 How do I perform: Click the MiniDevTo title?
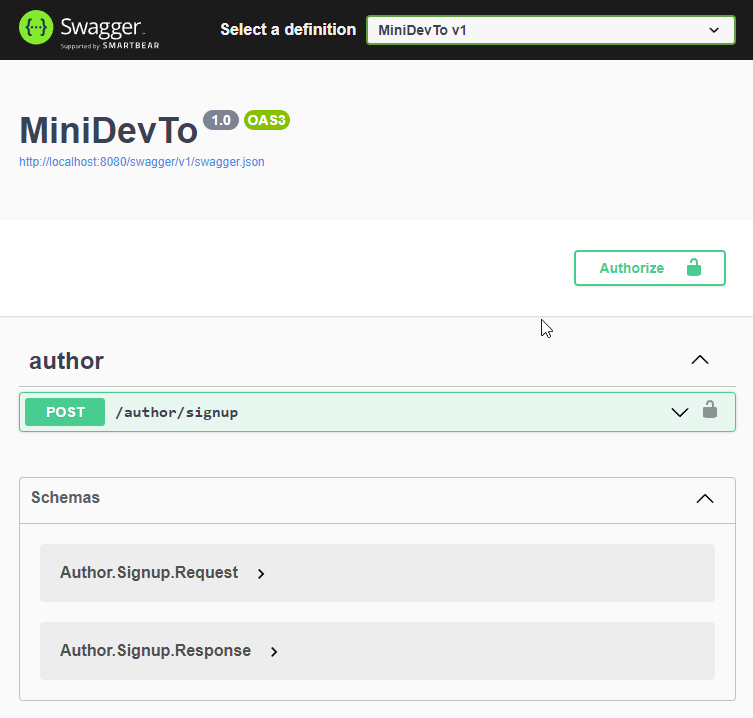109,131
